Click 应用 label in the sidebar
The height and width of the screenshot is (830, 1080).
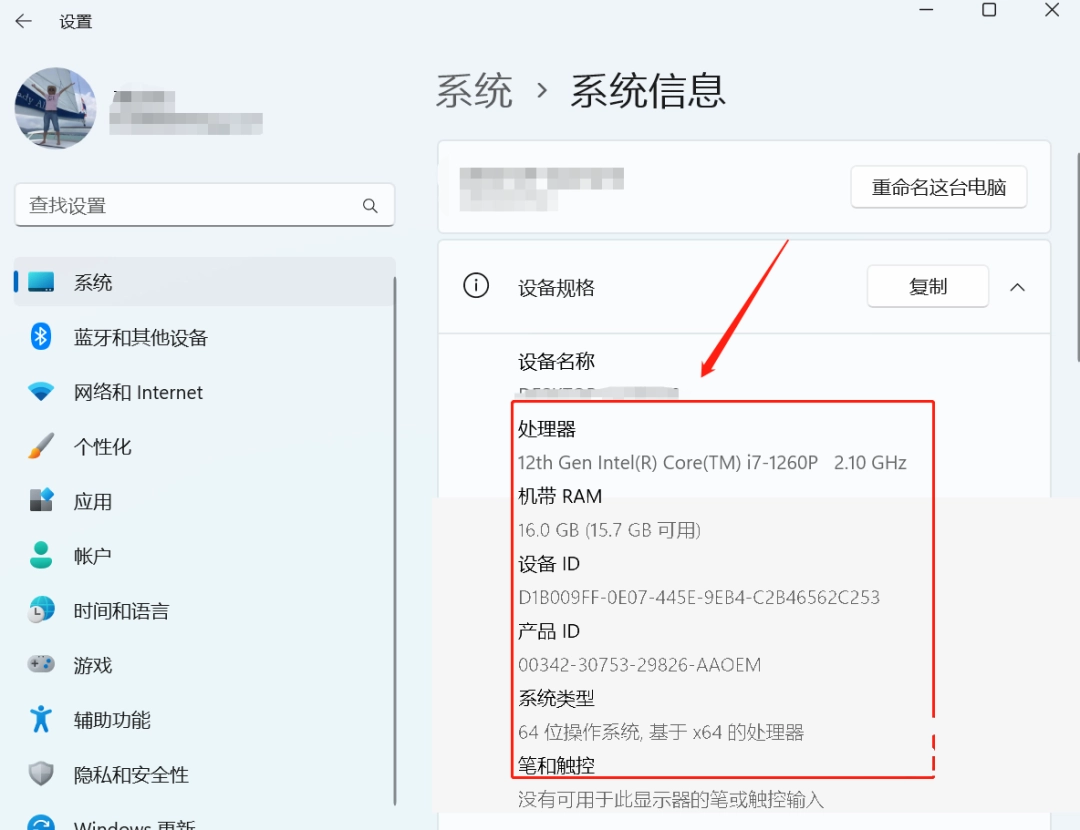(x=93, y=501)
